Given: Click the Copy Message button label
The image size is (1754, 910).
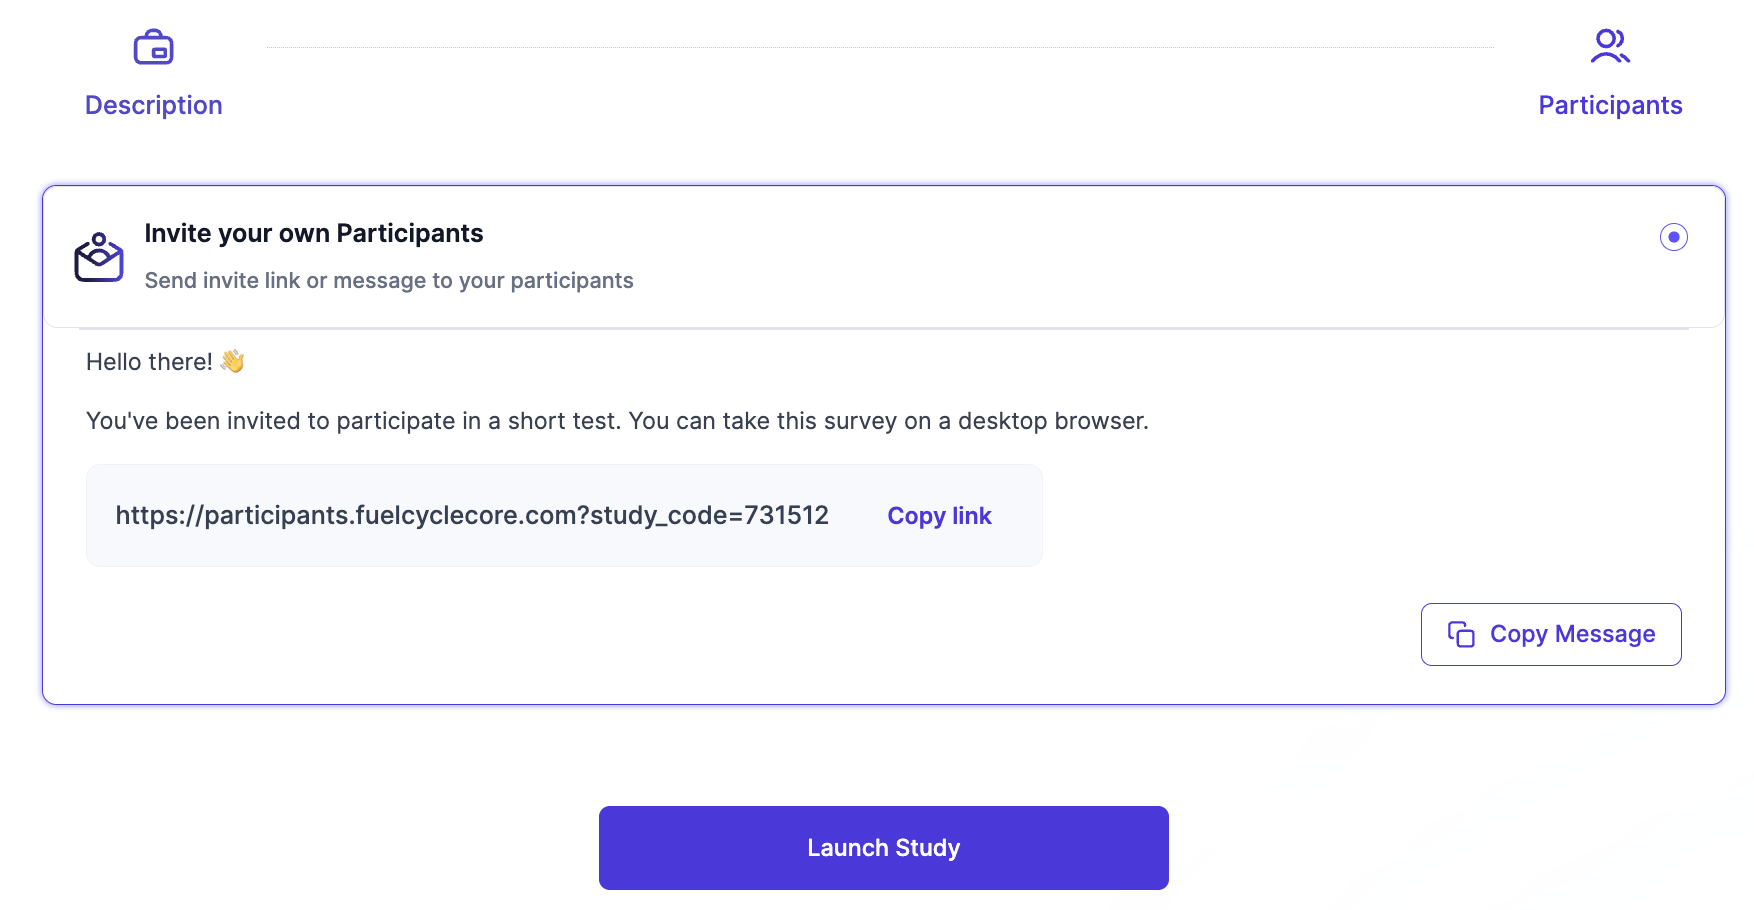Looking at the screenshot, I should pyautogui.click(x=1572, y=634).
